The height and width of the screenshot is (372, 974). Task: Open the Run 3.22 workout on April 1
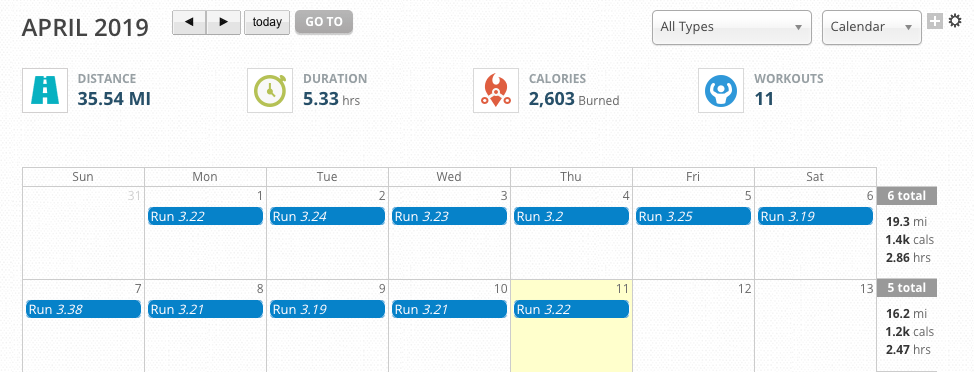206,217
